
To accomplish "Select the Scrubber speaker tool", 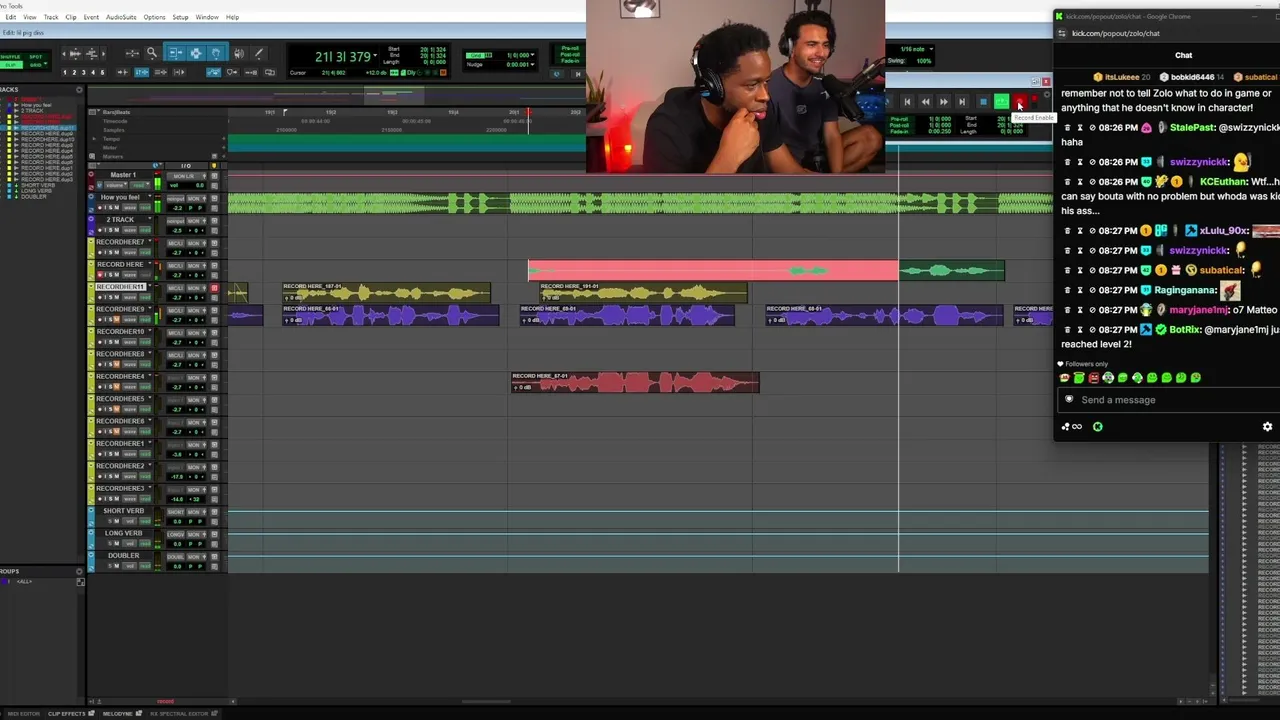I will point(239,53).
